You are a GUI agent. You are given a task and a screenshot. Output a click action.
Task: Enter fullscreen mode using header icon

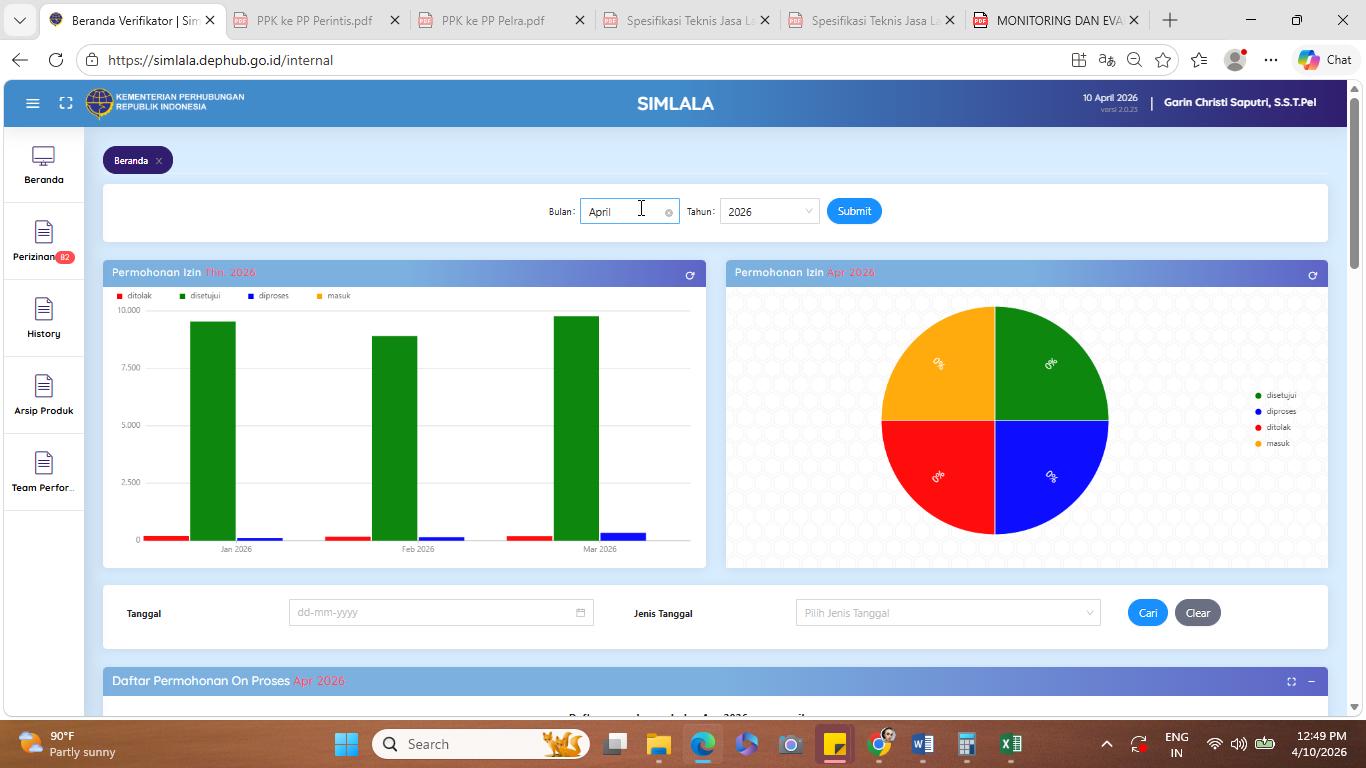66,103
